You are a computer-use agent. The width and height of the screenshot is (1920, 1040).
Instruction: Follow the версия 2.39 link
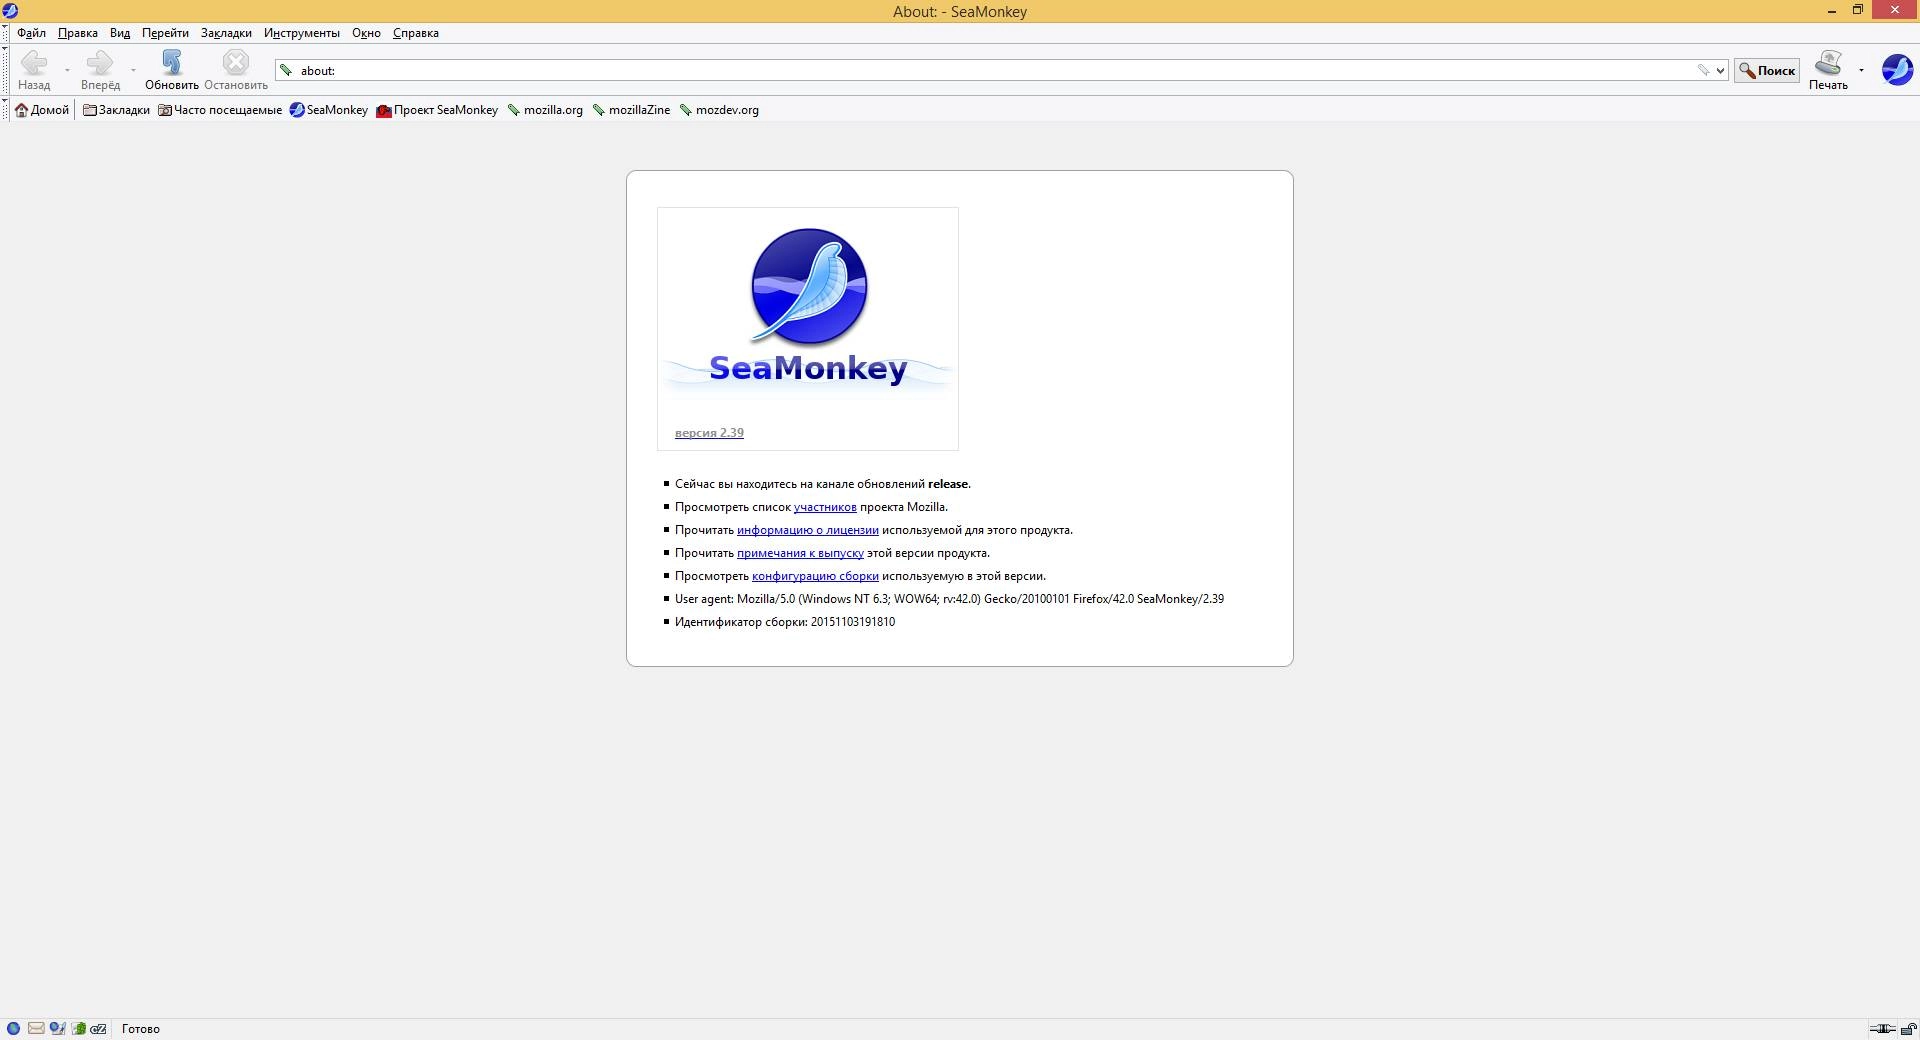point(709,433)
